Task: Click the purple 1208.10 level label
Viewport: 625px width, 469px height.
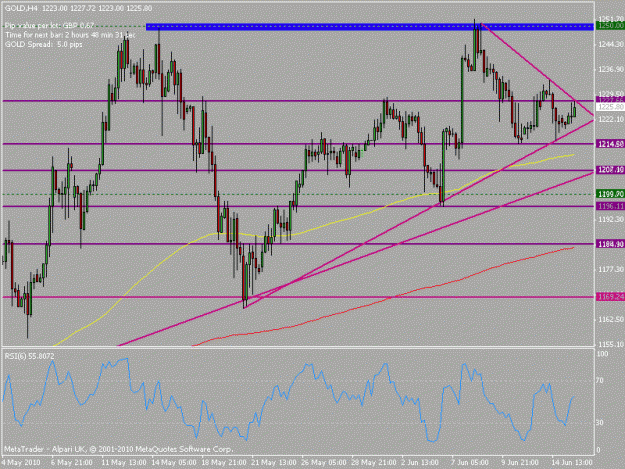Action: click(x=610, y=170)
